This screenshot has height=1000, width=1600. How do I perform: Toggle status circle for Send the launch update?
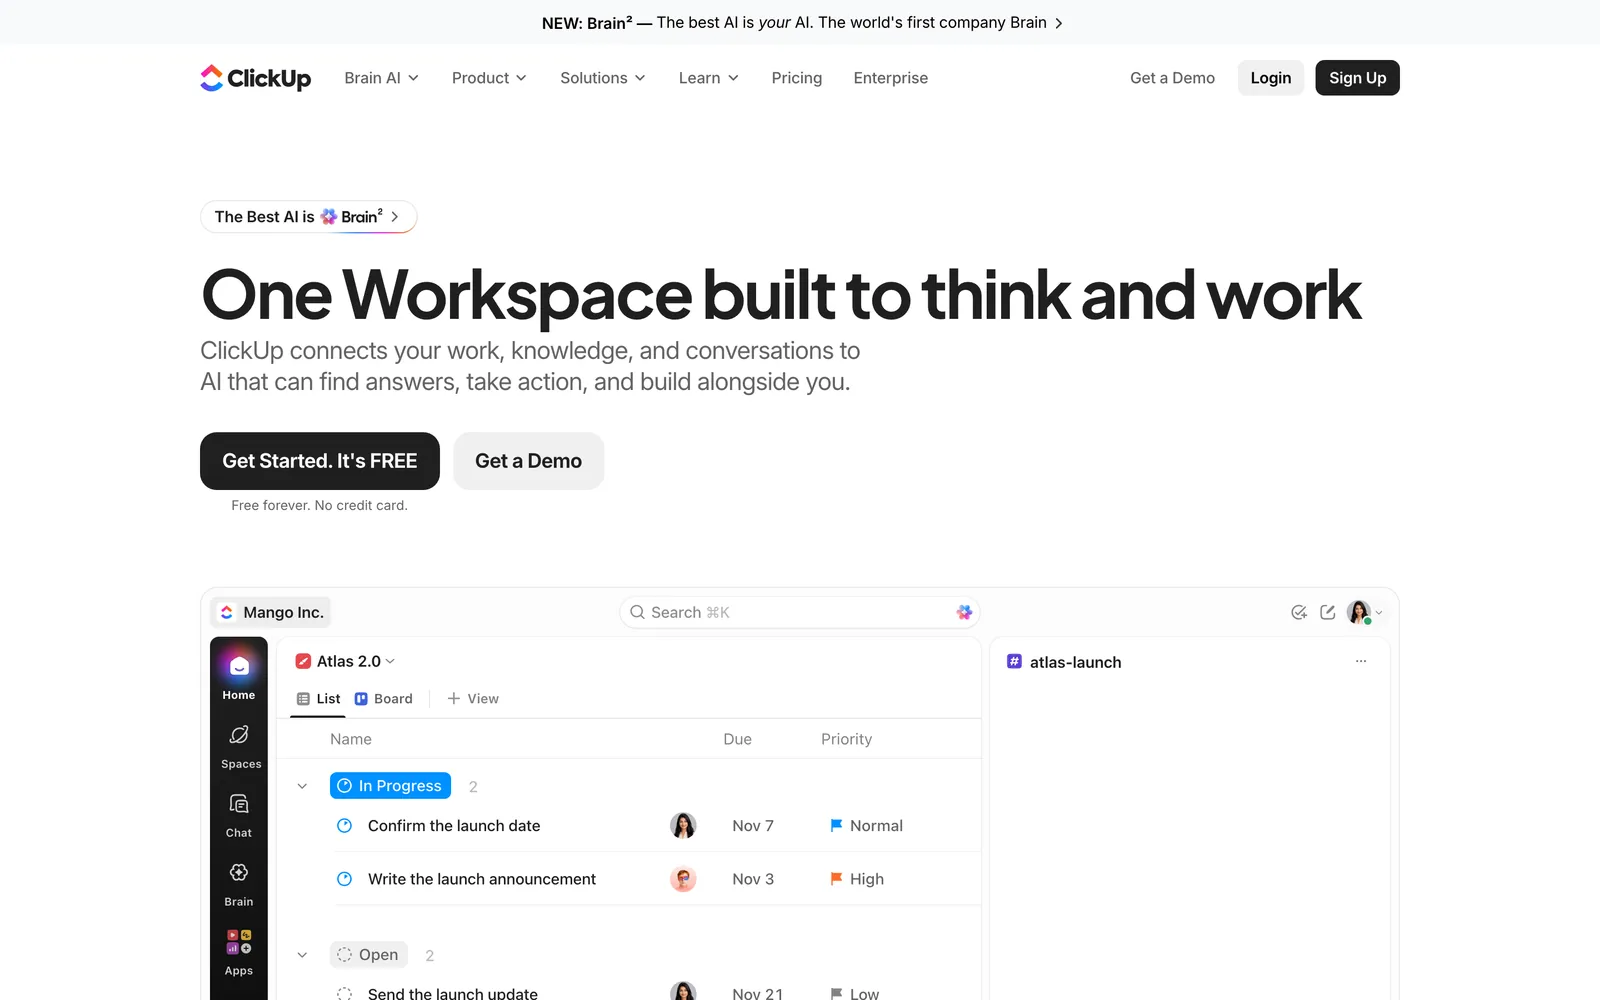344,993
